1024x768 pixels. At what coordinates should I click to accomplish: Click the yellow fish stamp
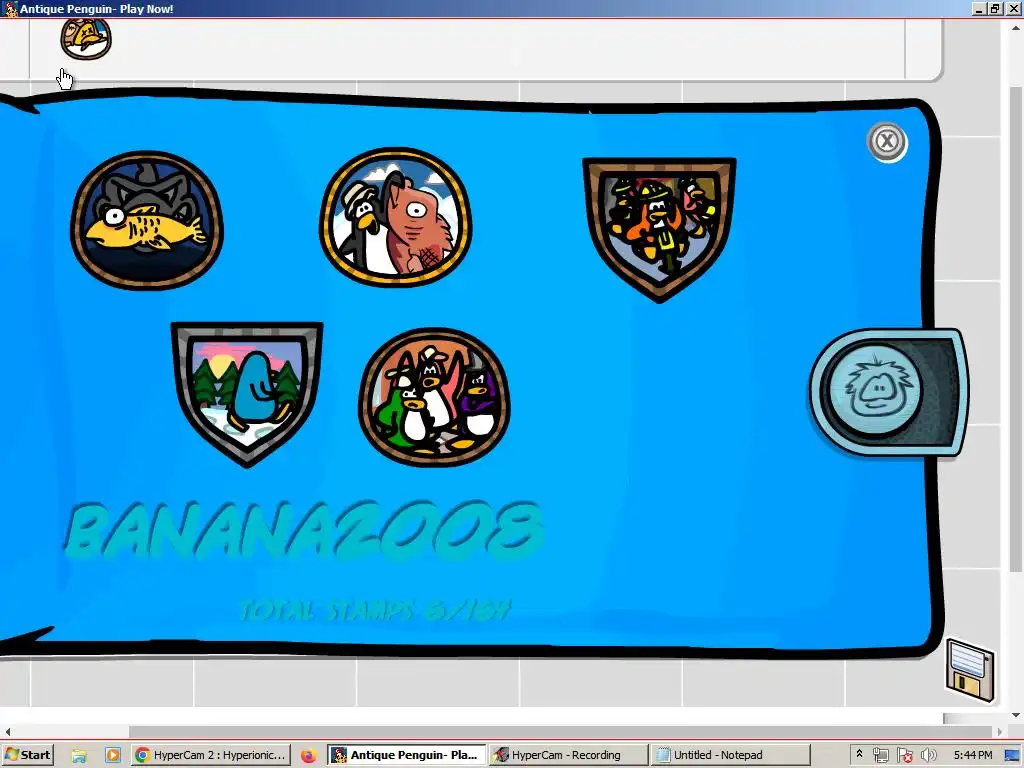147,220
